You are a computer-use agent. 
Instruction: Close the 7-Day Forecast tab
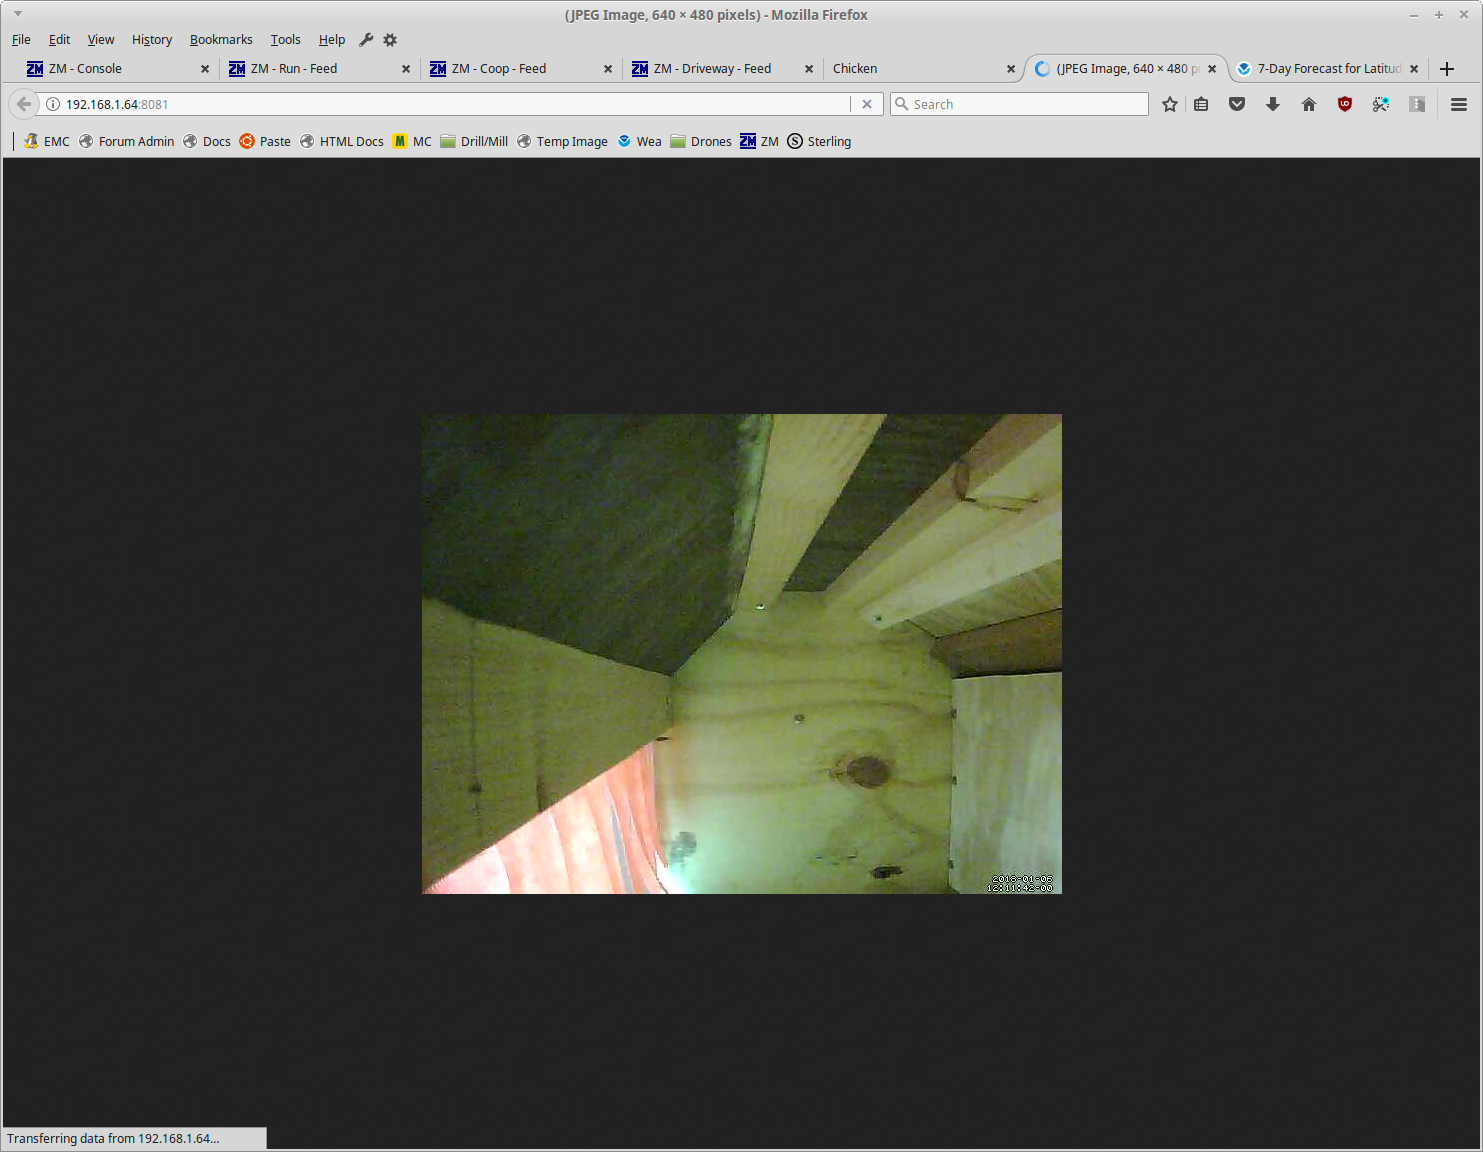[1414, 69]
